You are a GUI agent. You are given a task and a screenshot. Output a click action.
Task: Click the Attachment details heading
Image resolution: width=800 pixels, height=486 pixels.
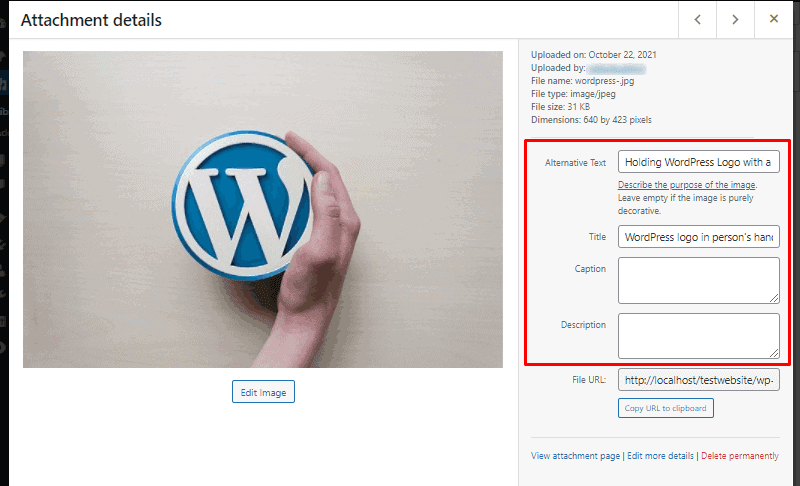(91, 20)
